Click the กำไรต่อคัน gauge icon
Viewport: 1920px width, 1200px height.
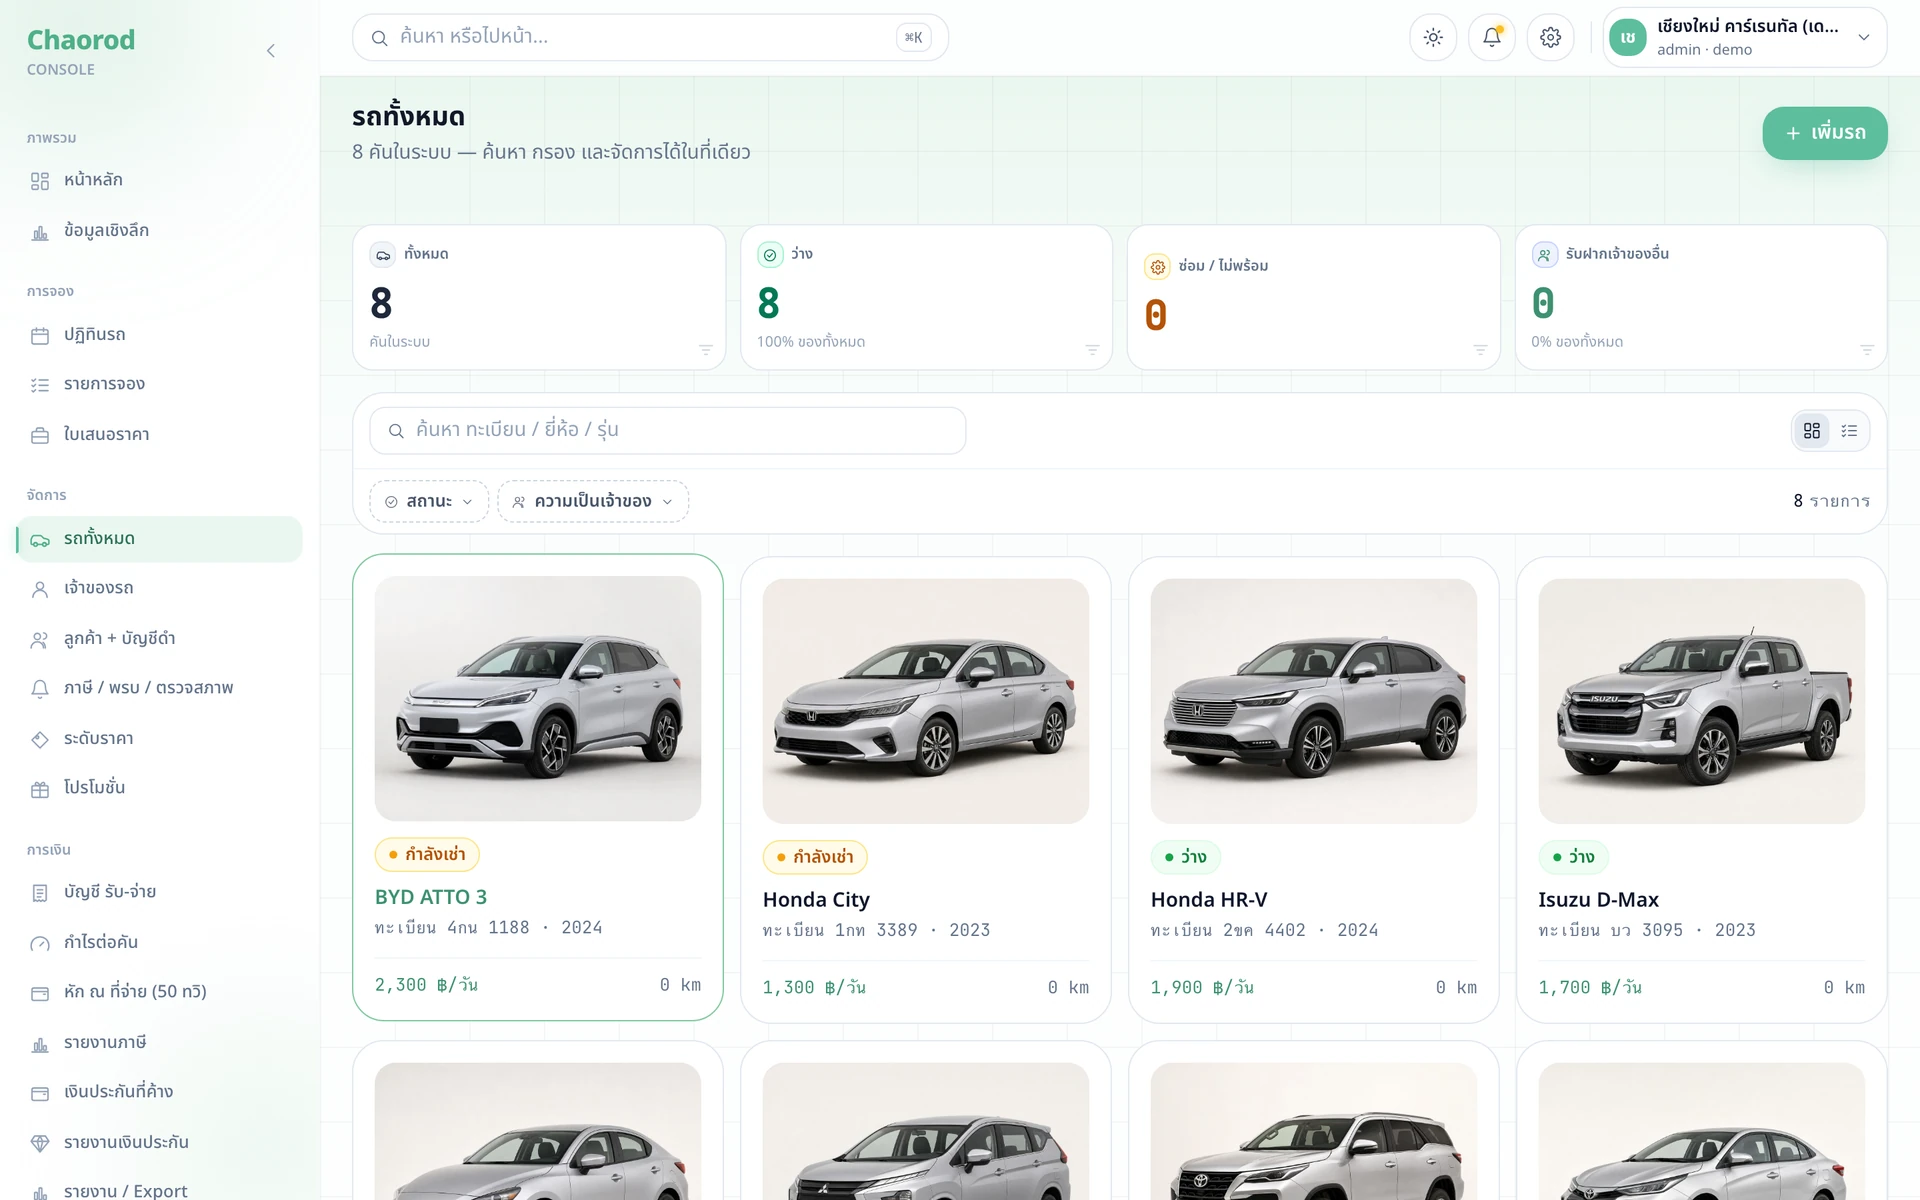tap(40, 943)
